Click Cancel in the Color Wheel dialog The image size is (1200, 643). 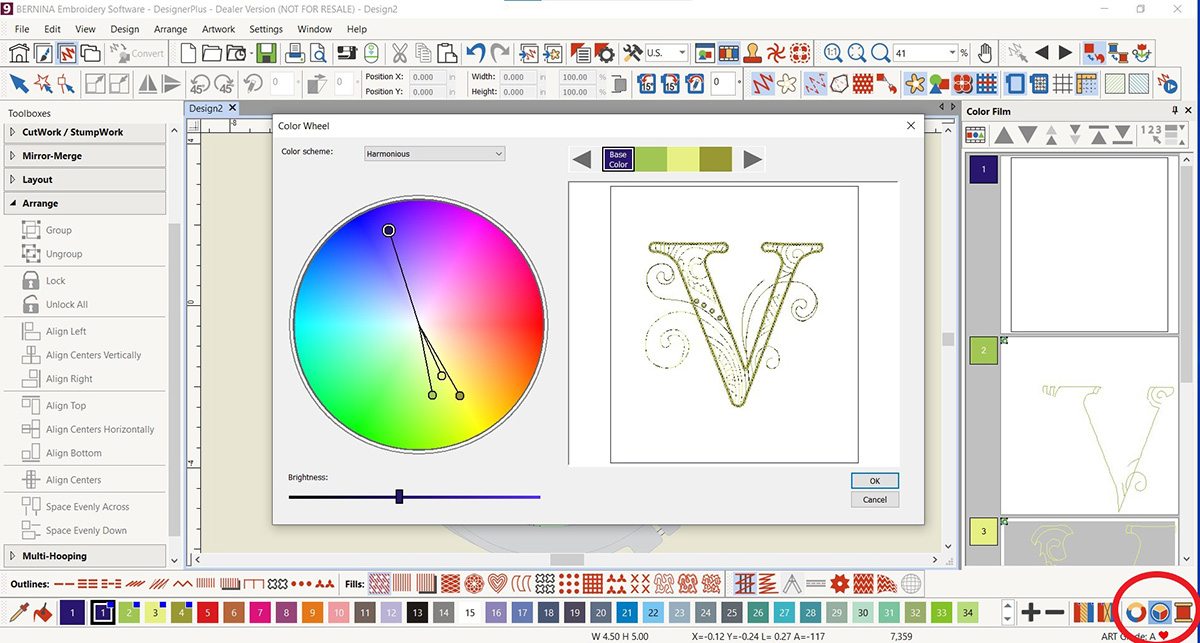(x=875, y=499)
